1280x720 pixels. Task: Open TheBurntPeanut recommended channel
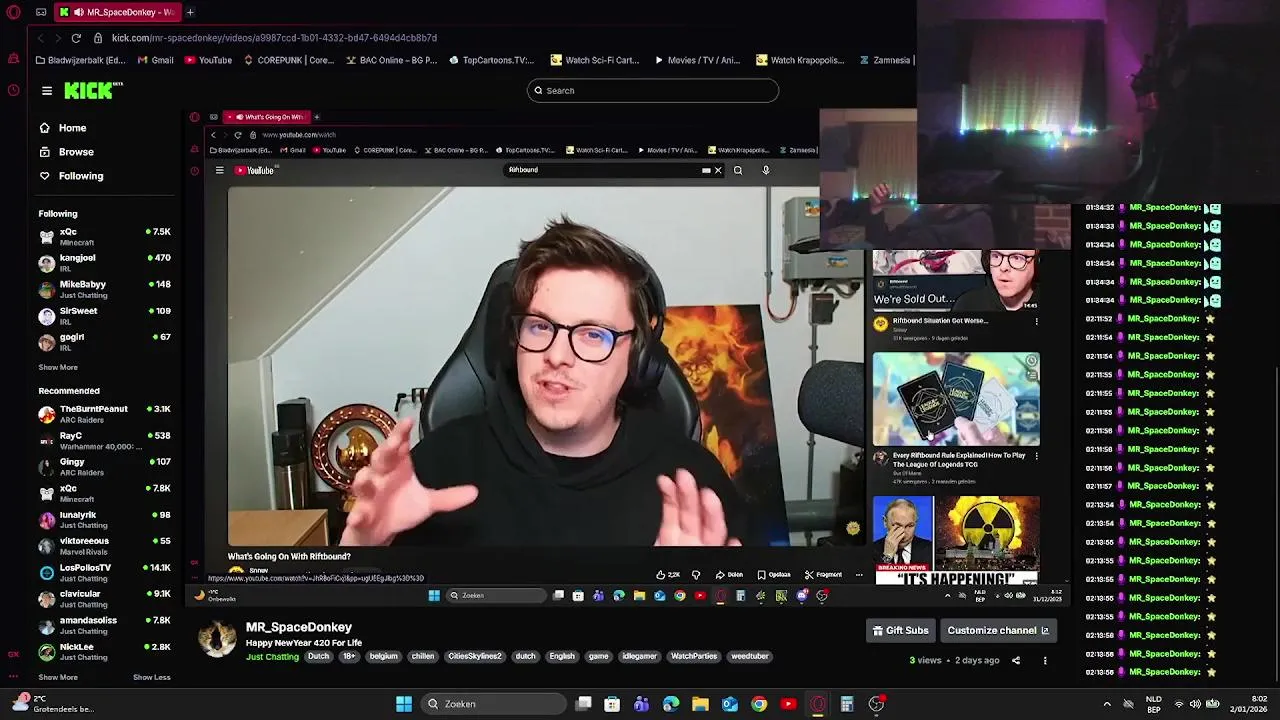coord(104,414)
